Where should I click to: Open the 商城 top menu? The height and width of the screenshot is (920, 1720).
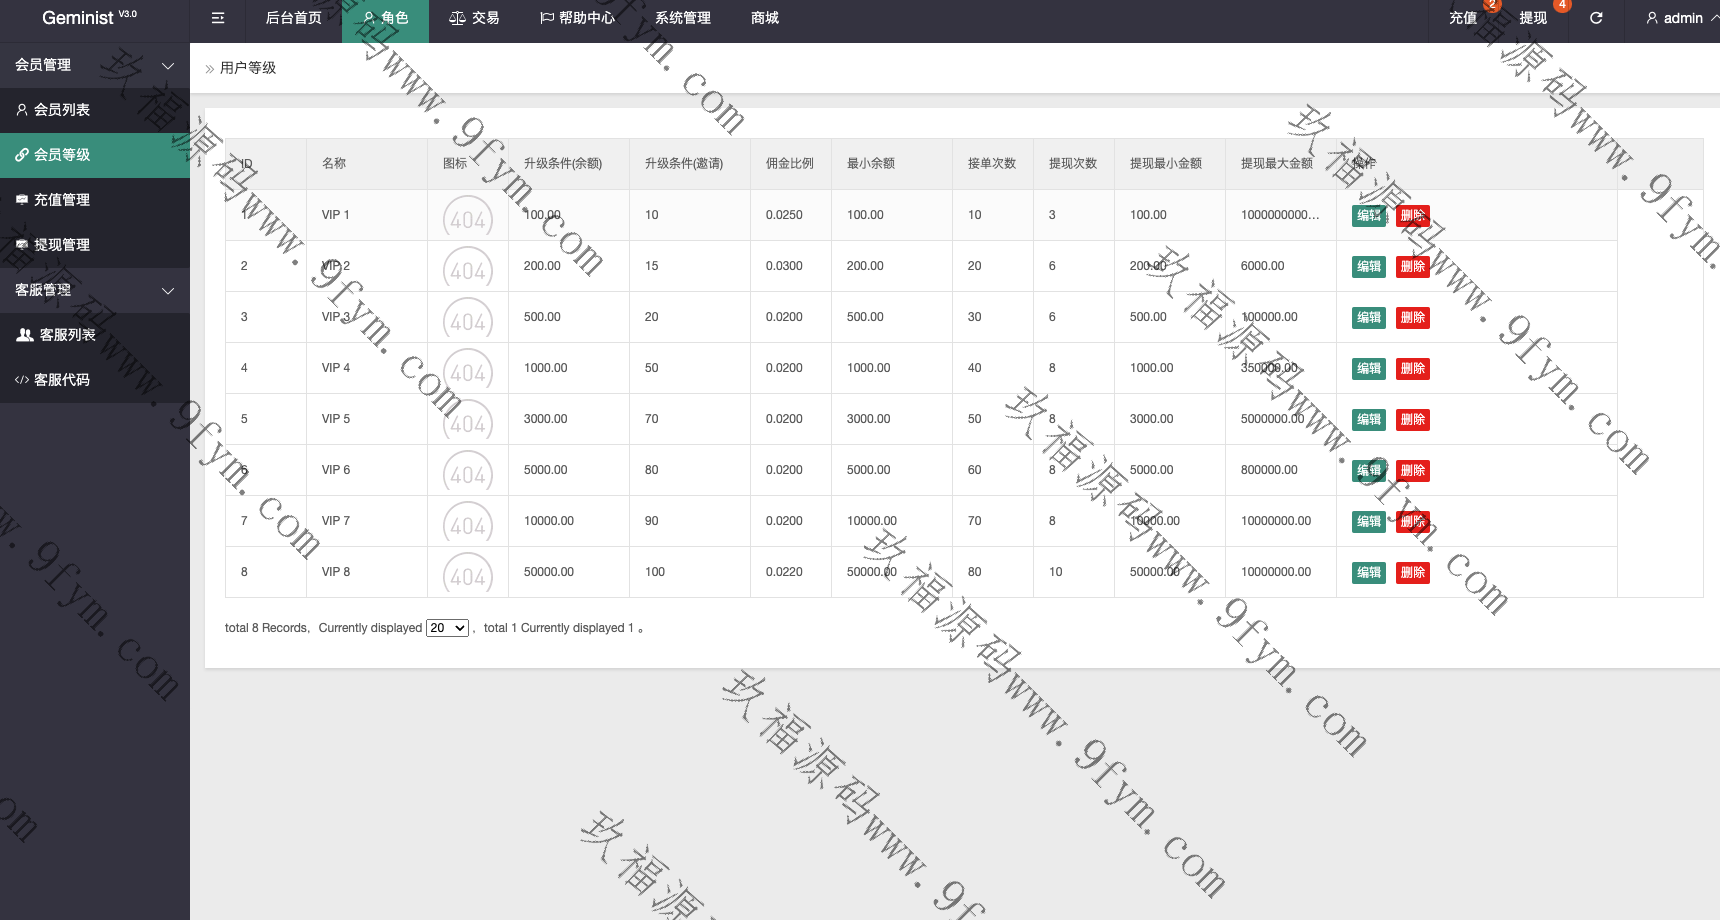[x=764, y=18]
